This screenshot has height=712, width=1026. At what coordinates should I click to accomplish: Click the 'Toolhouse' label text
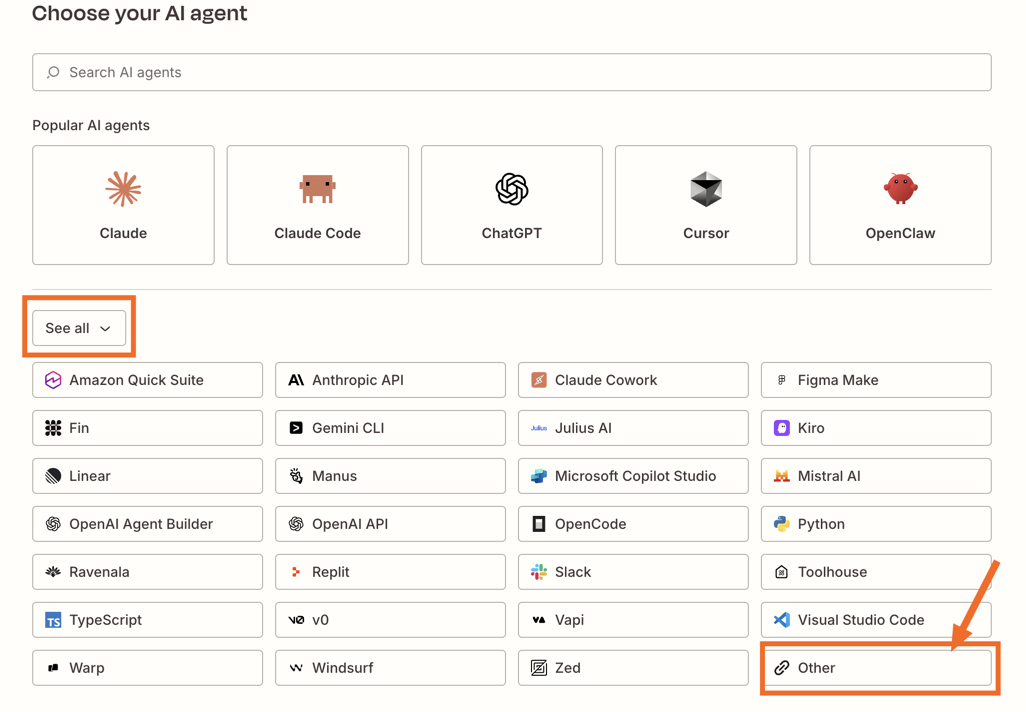832,572
